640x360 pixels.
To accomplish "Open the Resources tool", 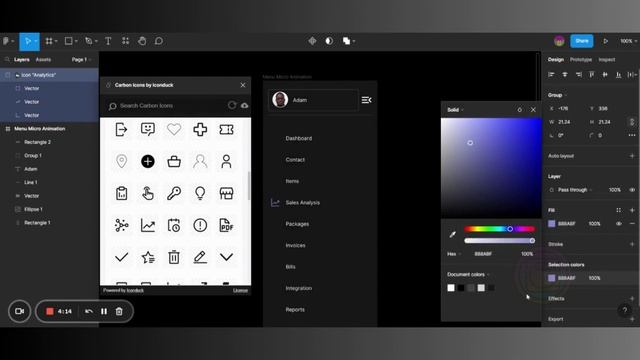I will point(125,41).
